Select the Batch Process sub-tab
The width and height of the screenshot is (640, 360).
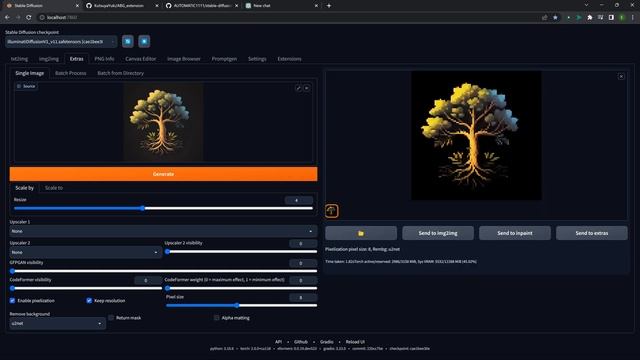(x=71, y=73)
